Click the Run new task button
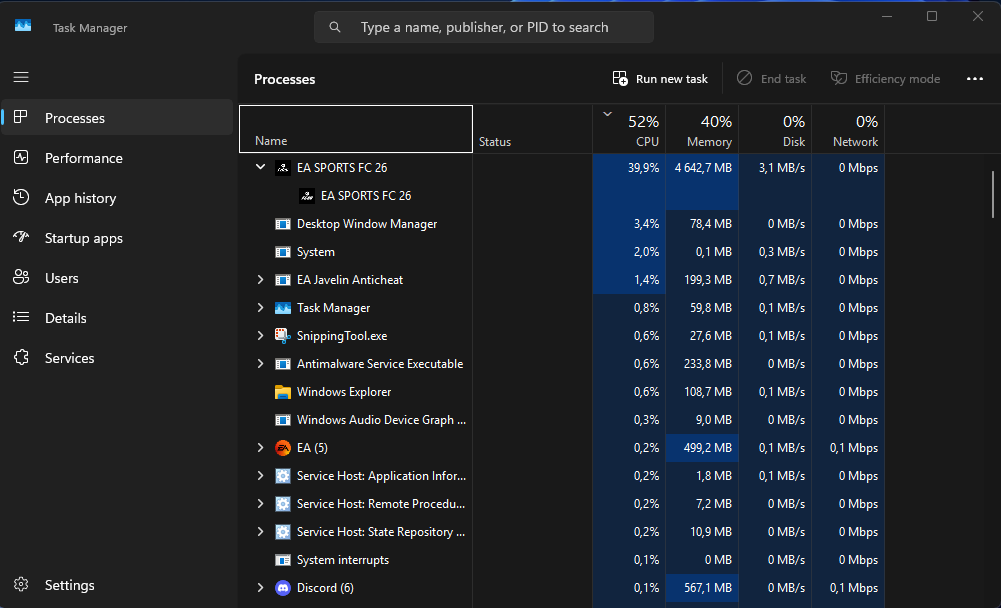Image resolution: width=1001 pixels, height=608 pixels. pos(660,79)
